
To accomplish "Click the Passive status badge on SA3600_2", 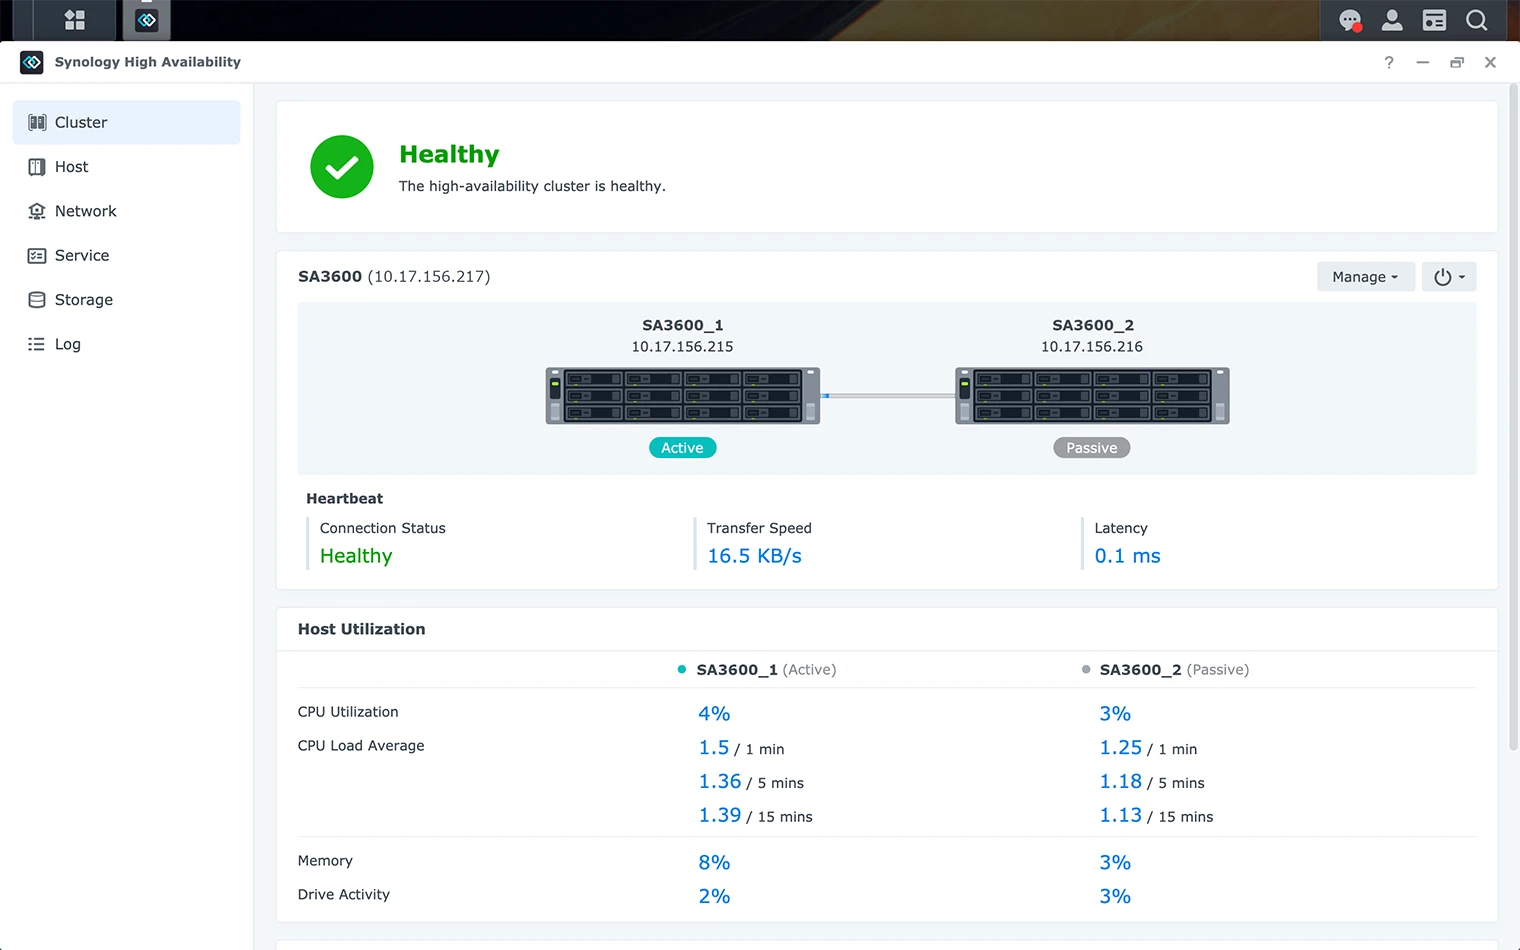I will pos(1091,447).
